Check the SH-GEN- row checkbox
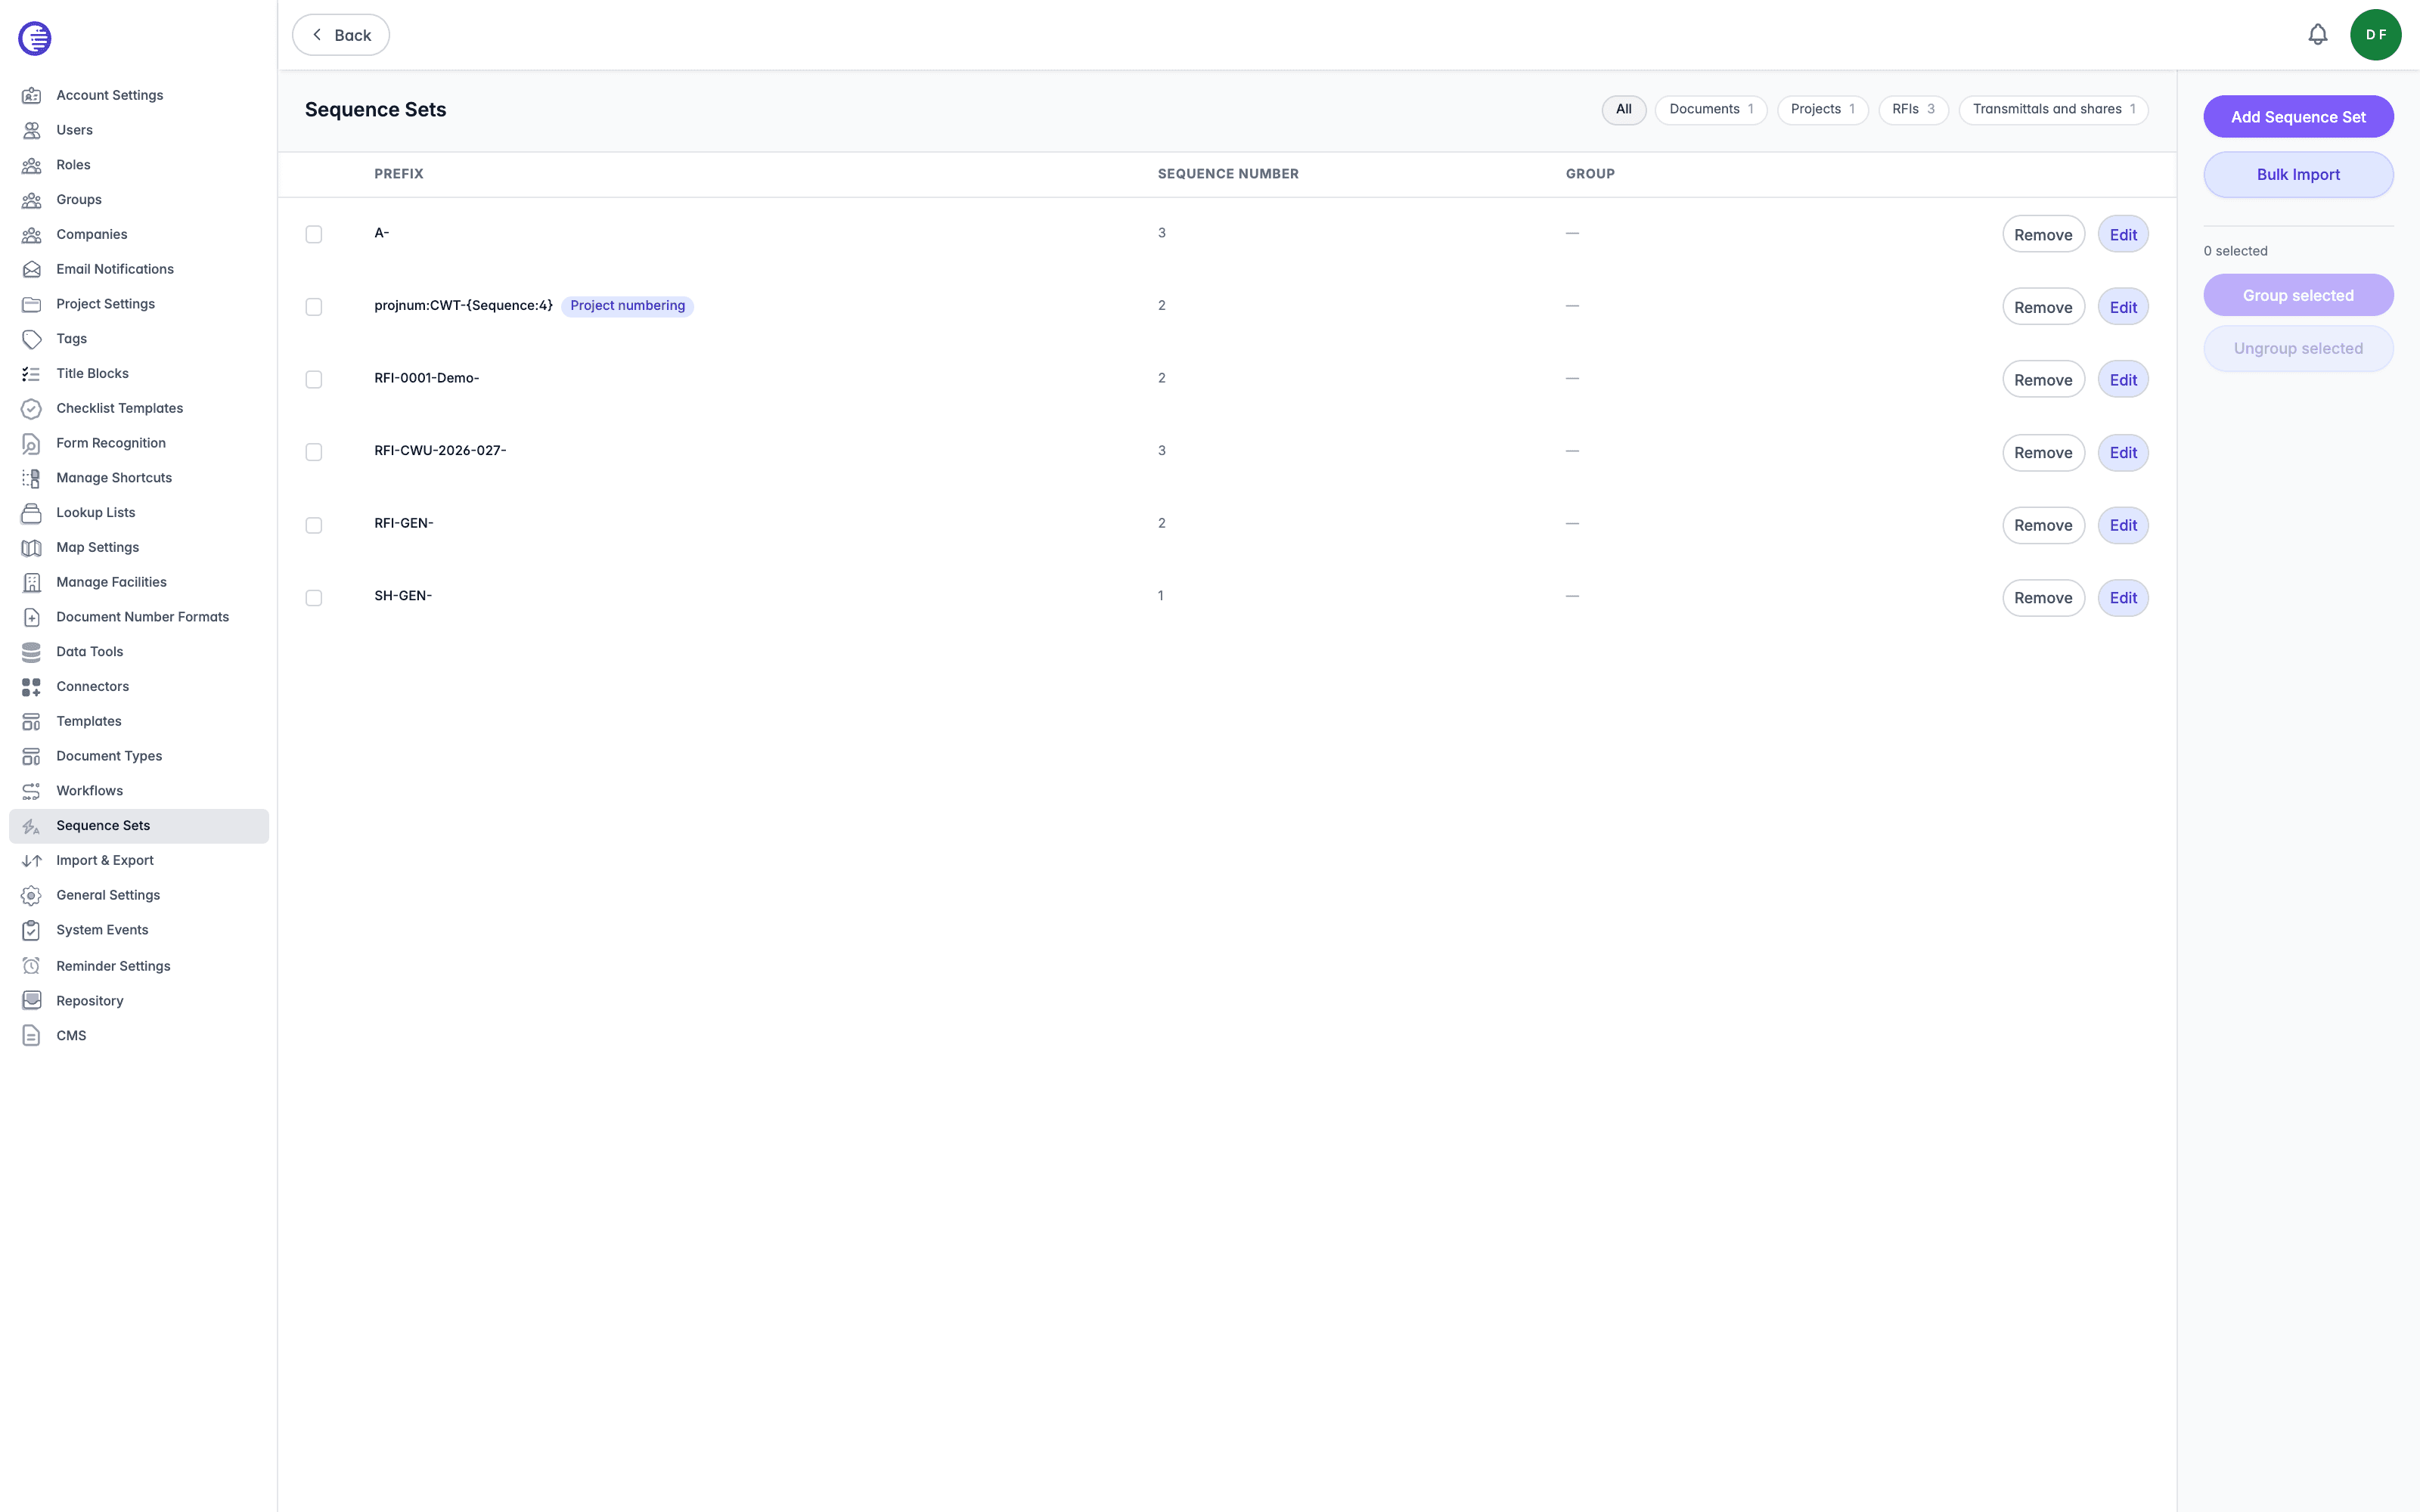Screen dimensions: 2420x1512 click(314, 598)
